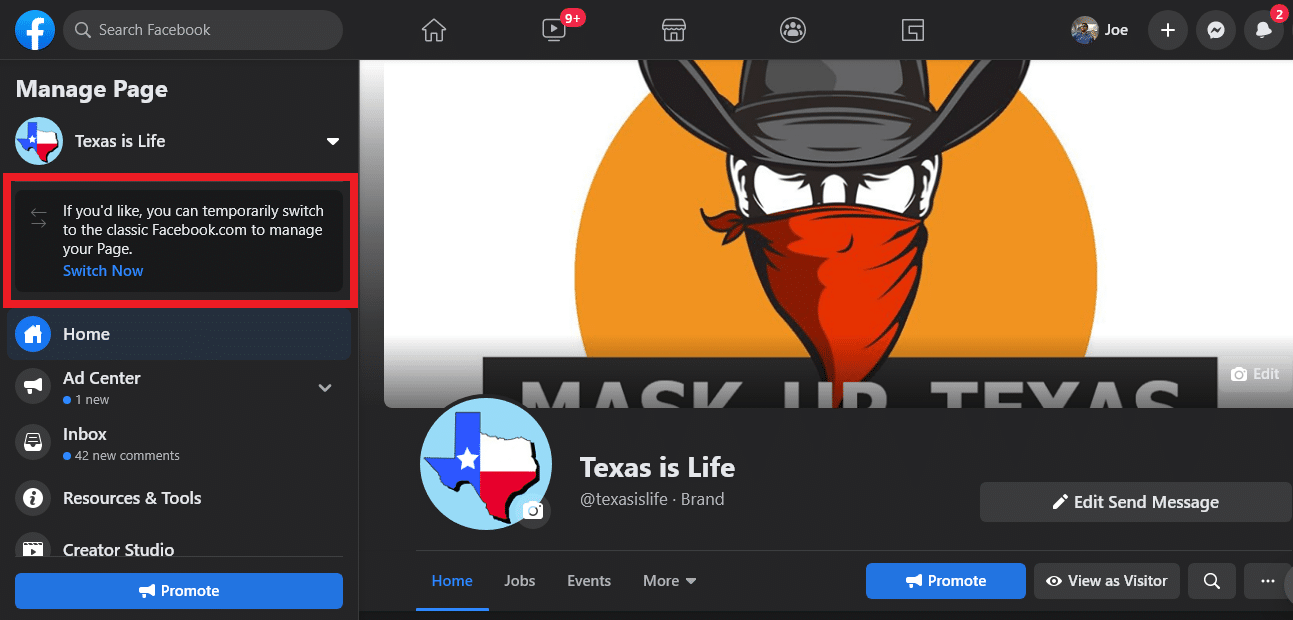The image size is (1293, 620).
Task: Open Inbox in sidebar
Action: pyautogui.click(x=179, y=443)
